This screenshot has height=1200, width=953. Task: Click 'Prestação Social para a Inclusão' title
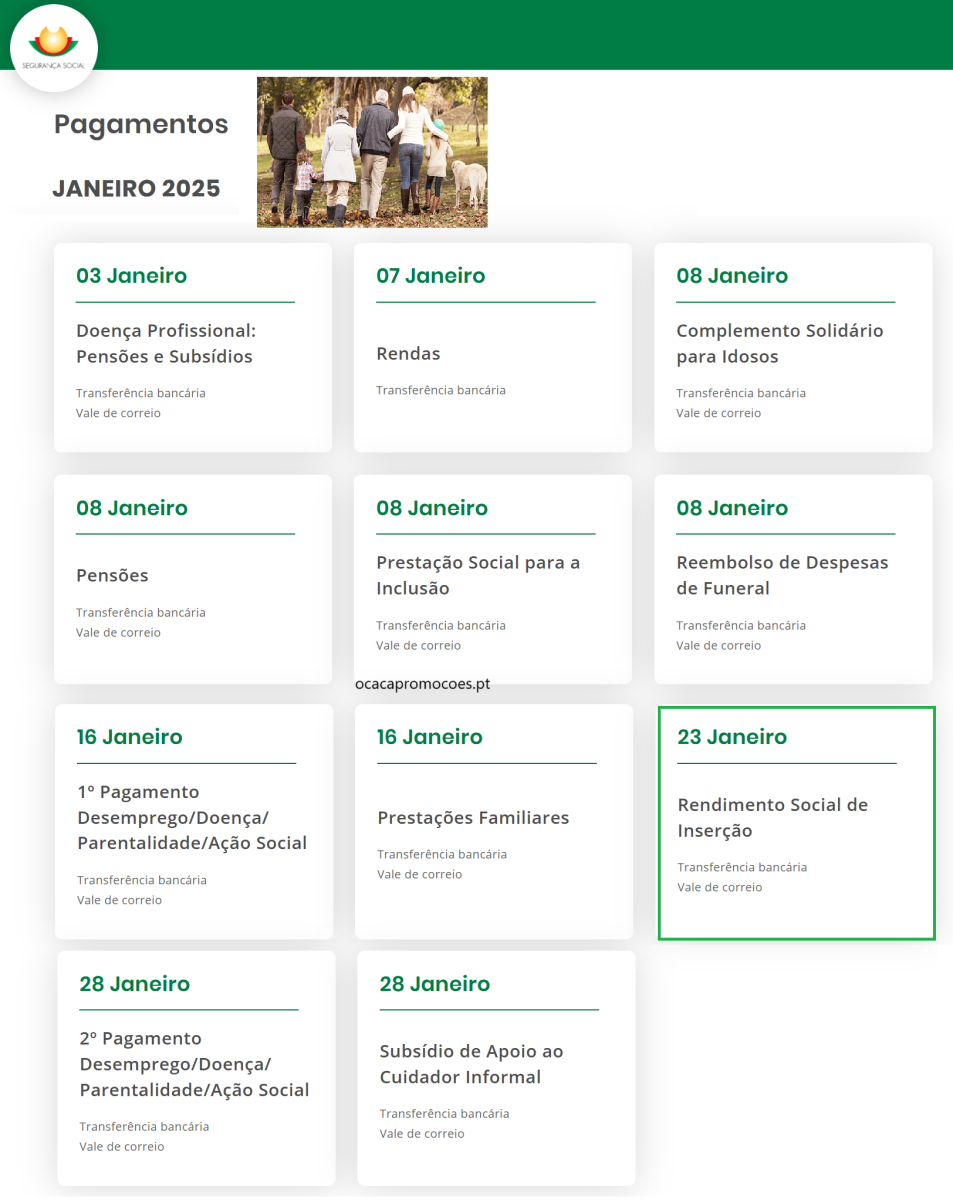[478, 575]
